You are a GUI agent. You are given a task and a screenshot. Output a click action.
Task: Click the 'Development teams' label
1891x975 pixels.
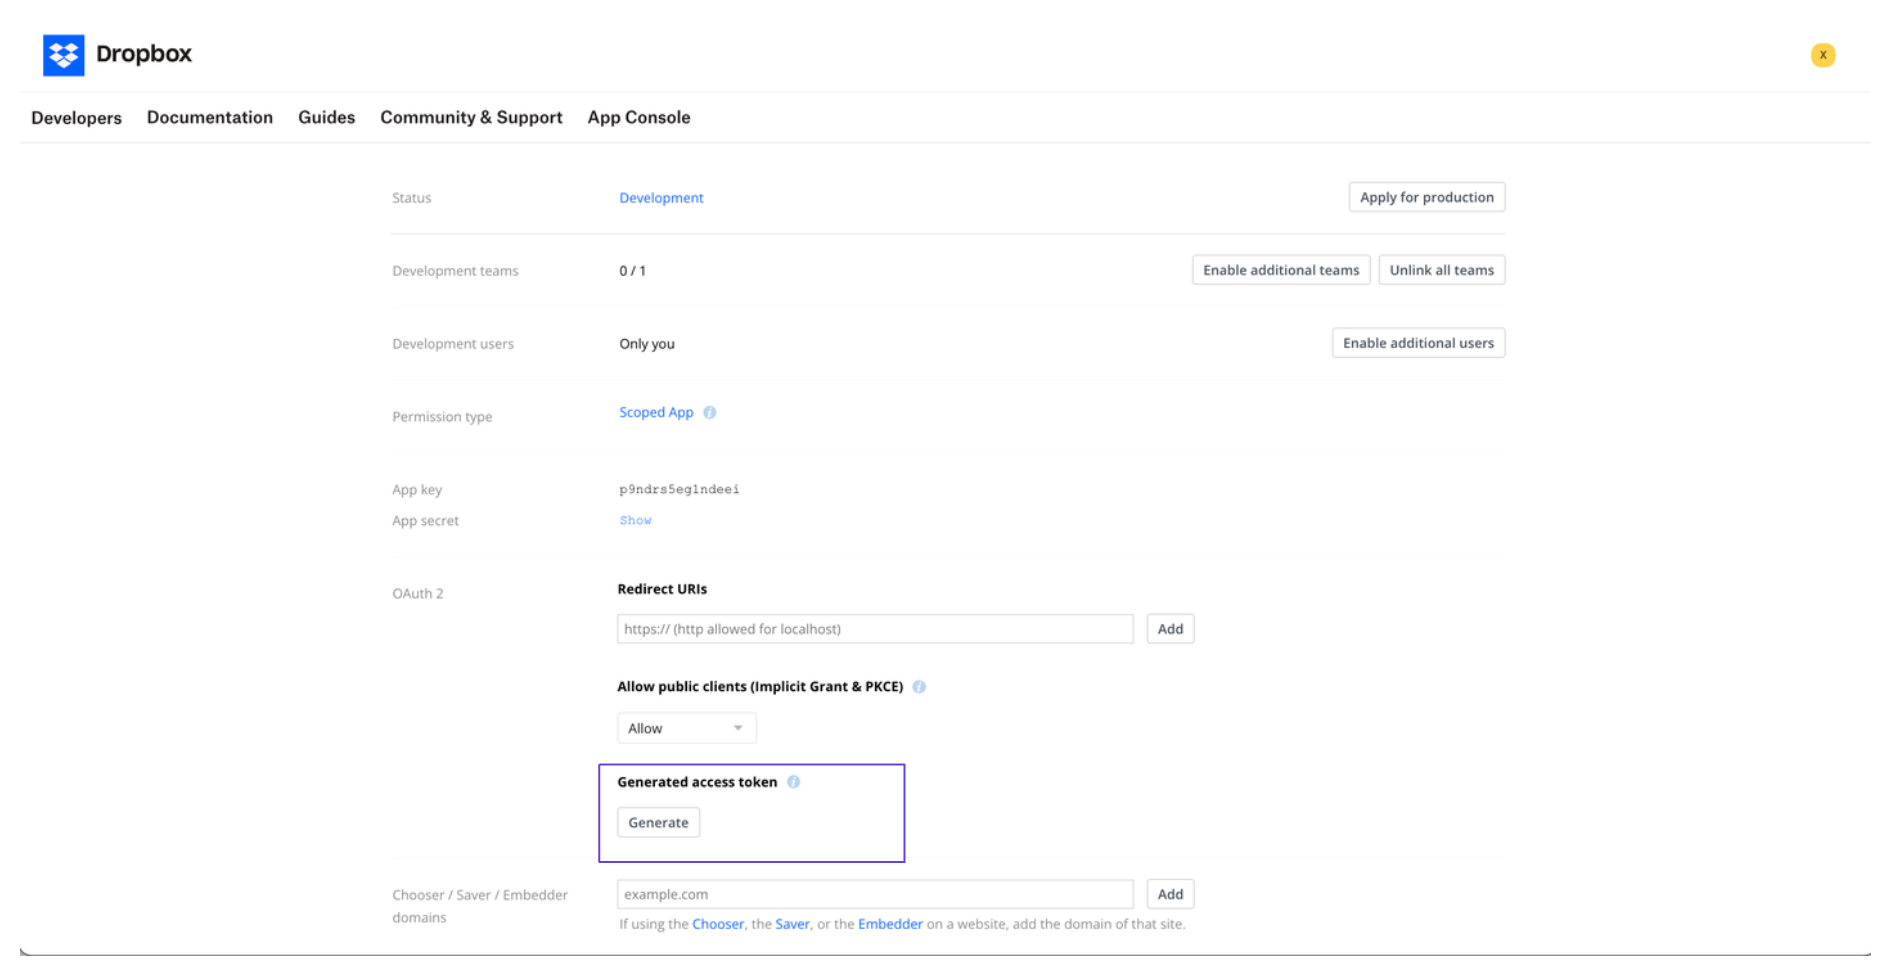pyautogui.click(x=455, y=271)
